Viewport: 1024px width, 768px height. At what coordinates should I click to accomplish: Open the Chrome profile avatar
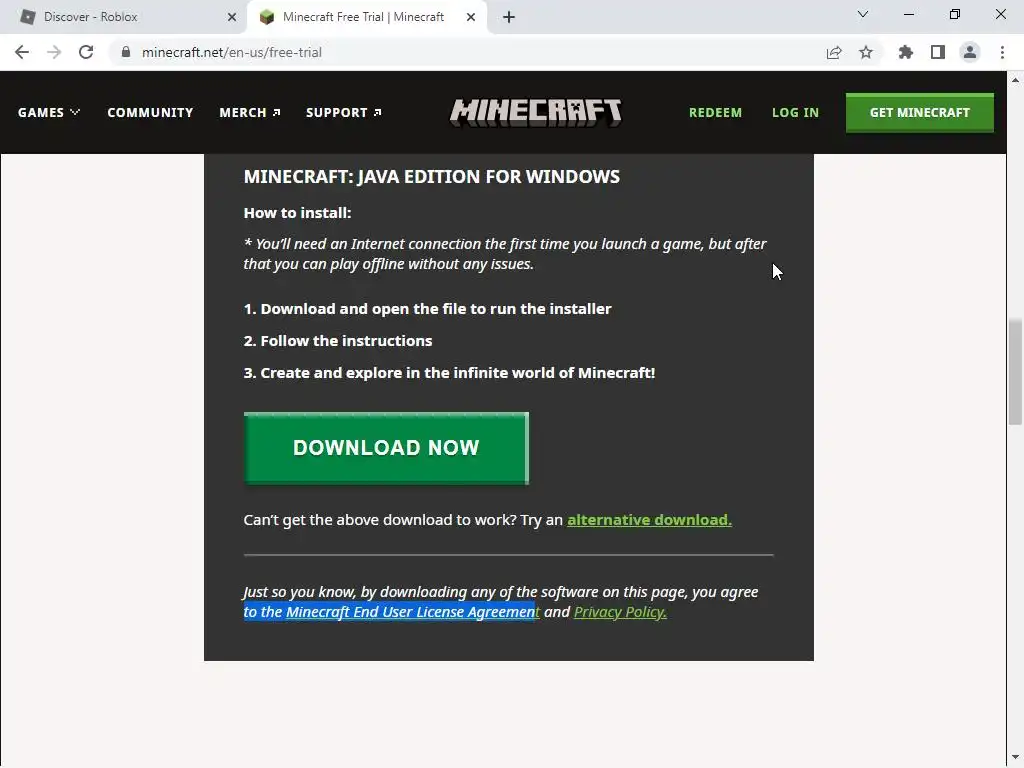click(970, 52)
